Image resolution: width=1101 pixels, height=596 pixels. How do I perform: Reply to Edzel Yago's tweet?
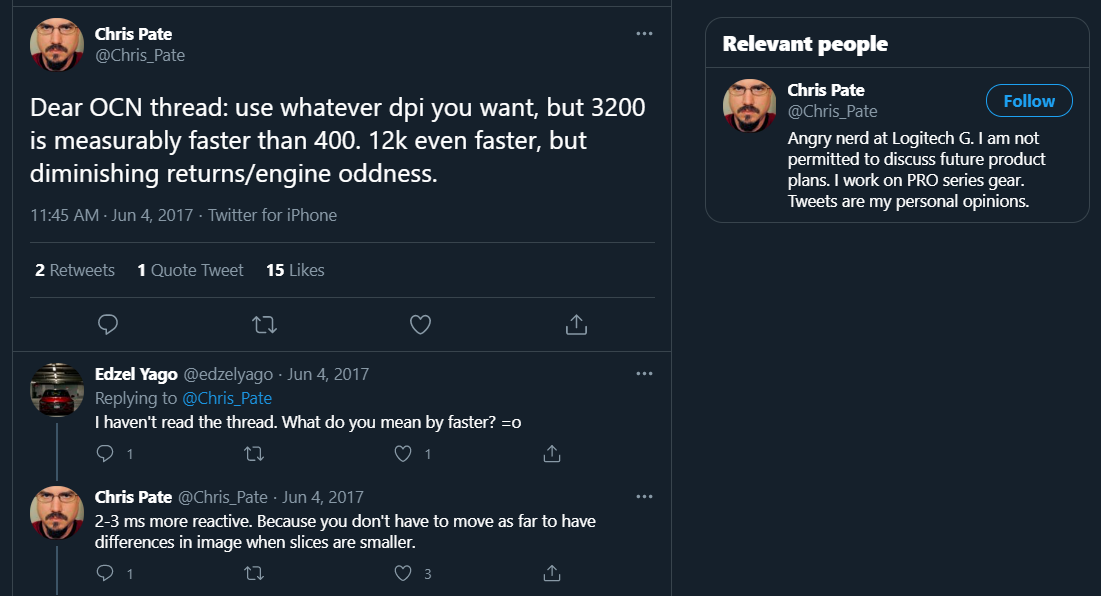click(x=107, y=454)
